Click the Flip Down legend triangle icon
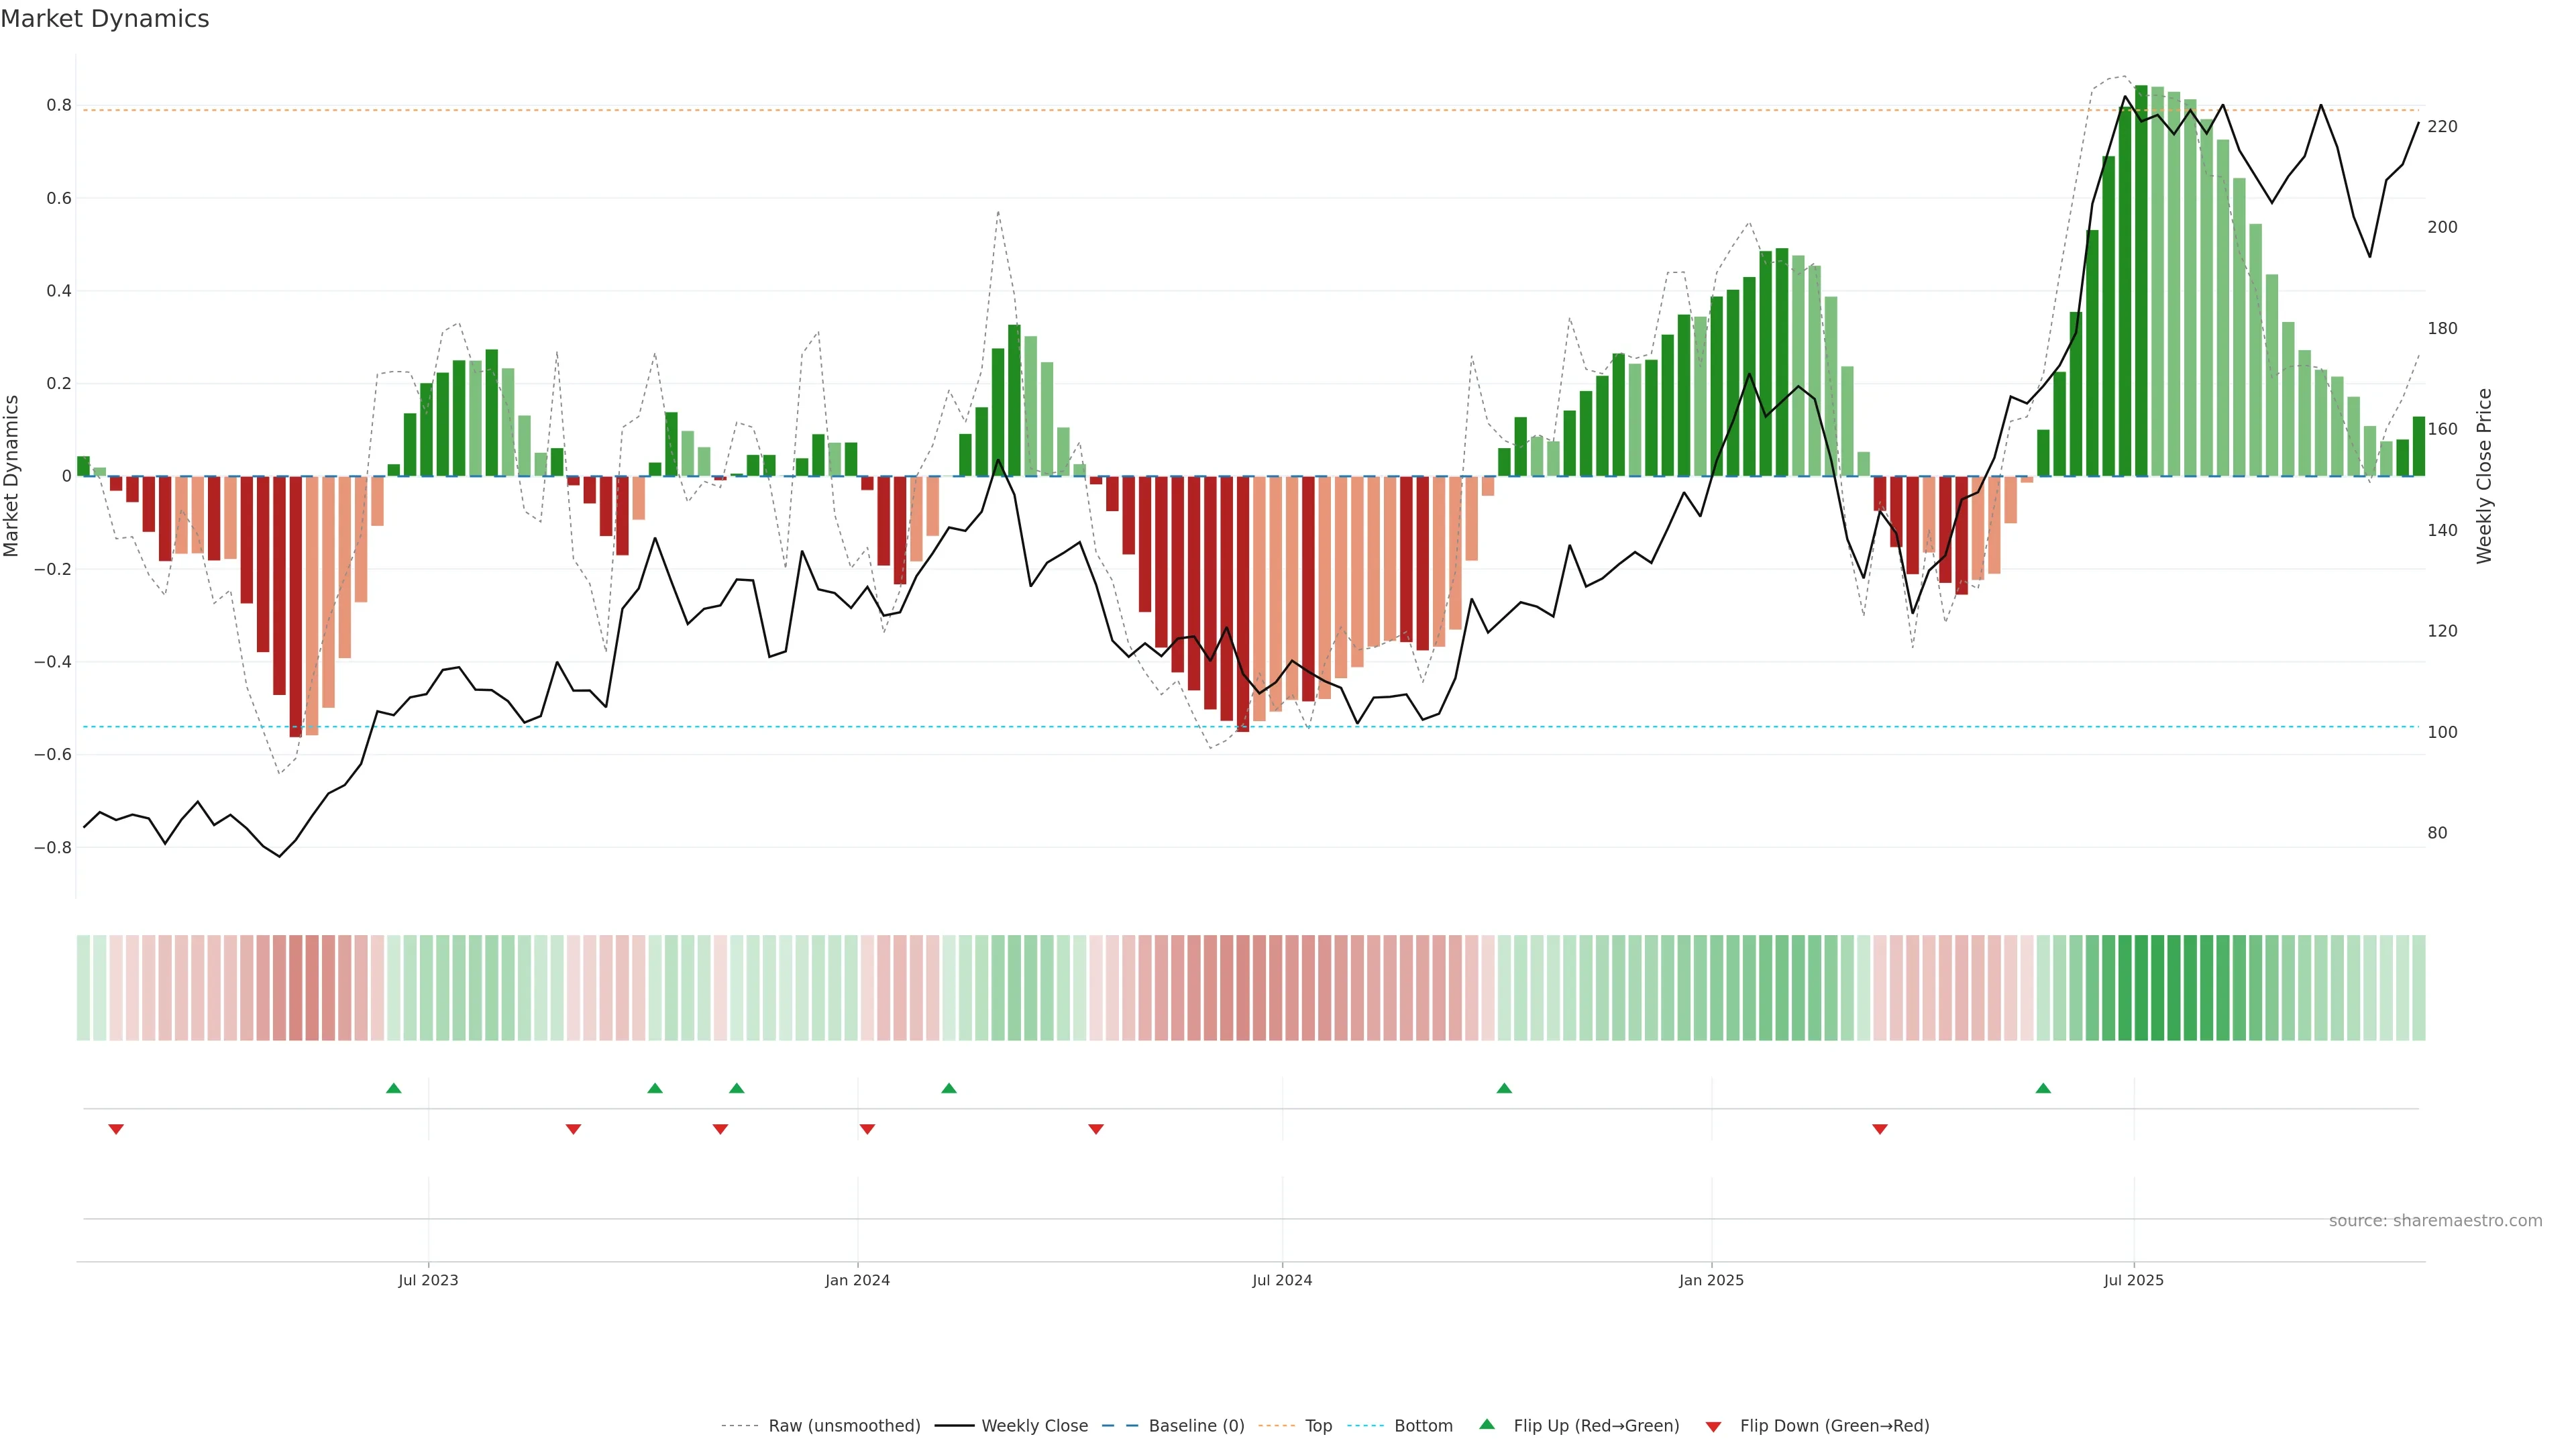This screenshot has width=2576, height=1449. 1713,1427
